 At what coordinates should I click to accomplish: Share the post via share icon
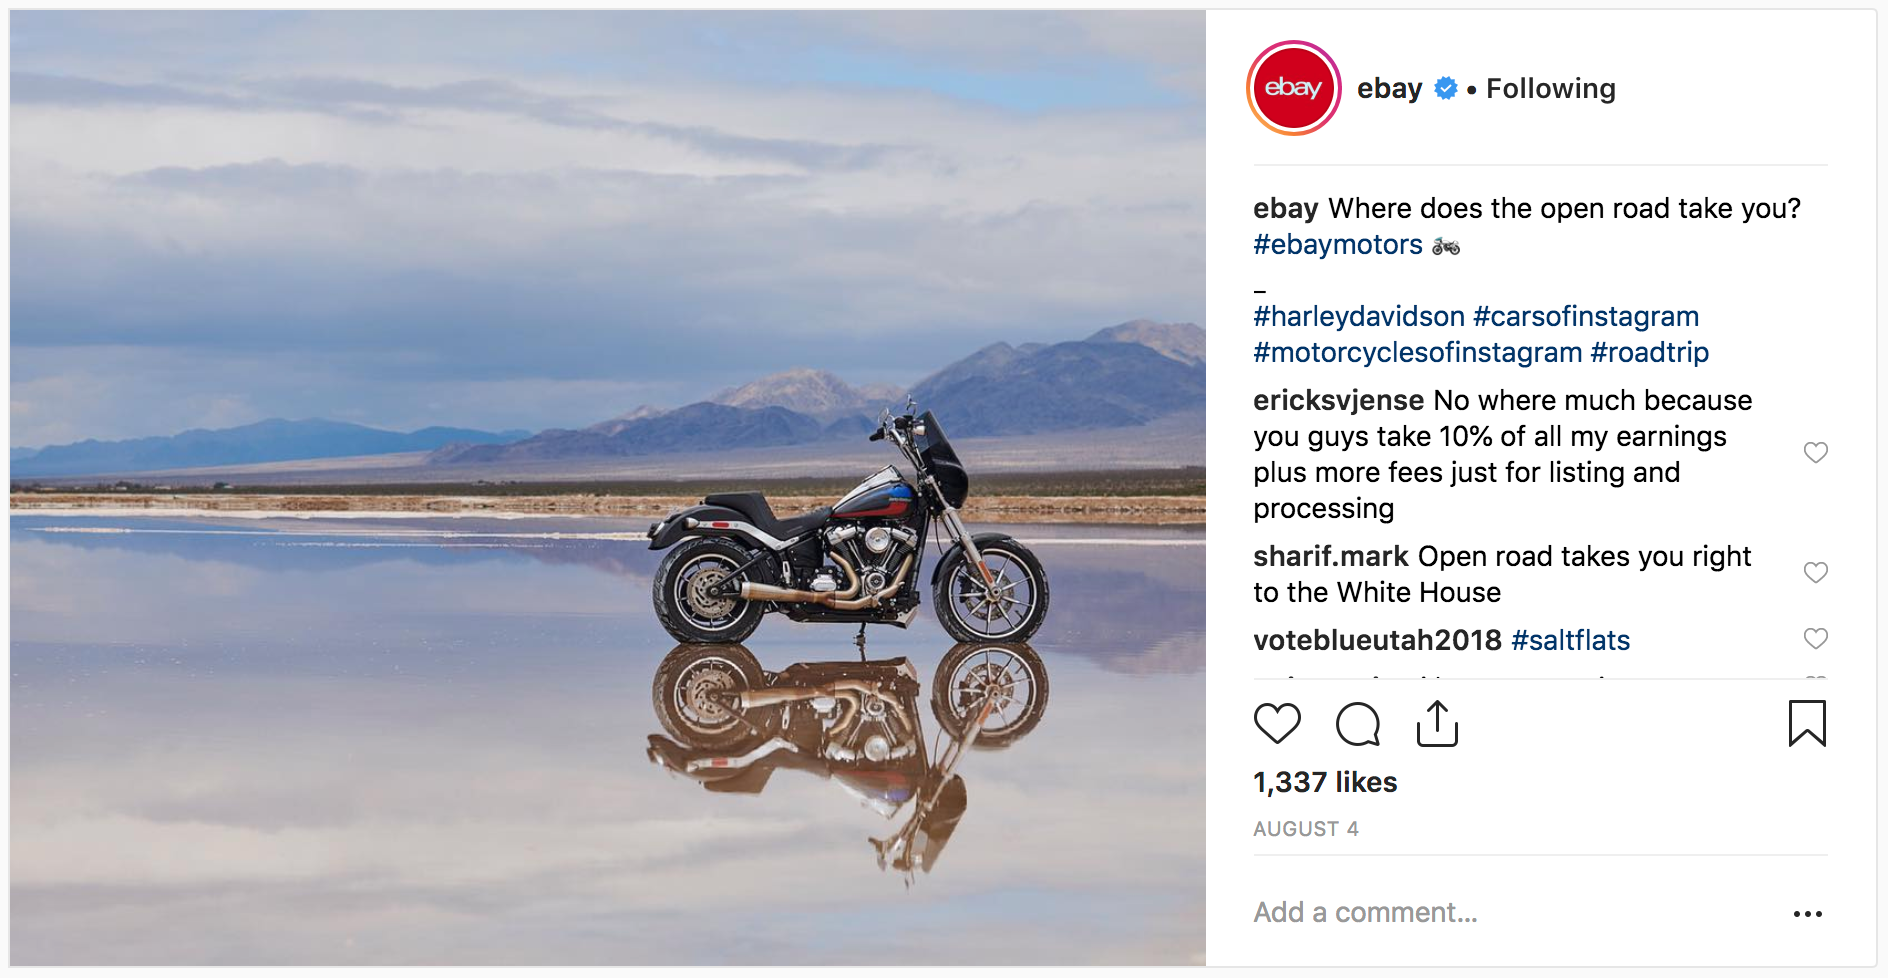[1437, 724]
